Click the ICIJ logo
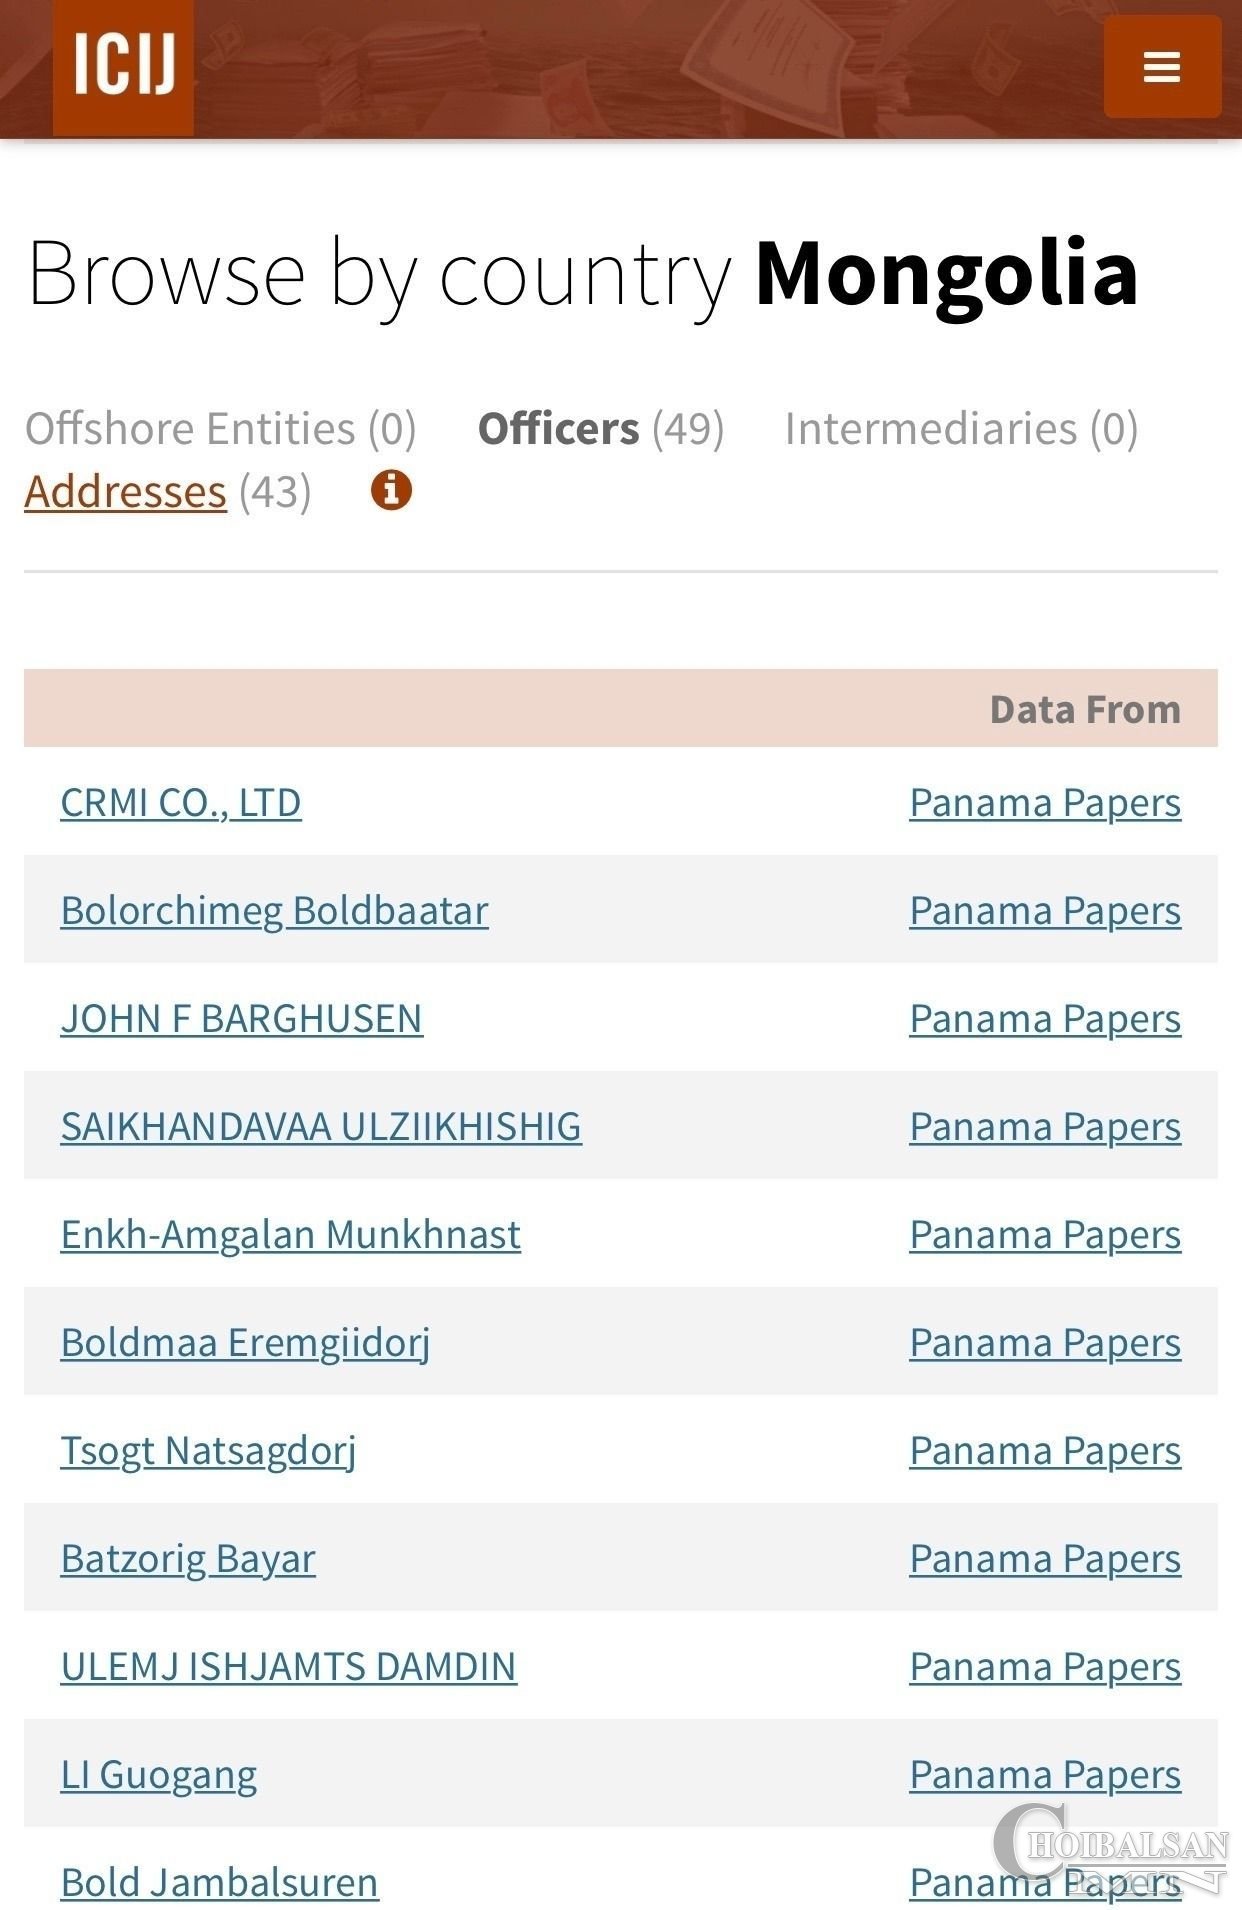Image resolution: width=1242 pixels, height=1910 pixels. (x=123, y=66)
